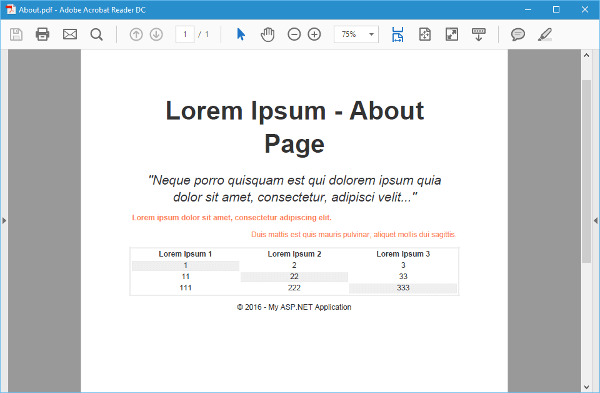Click table cell '33'
The height and width of the screenshot is (393, 600).
point(403,276)
